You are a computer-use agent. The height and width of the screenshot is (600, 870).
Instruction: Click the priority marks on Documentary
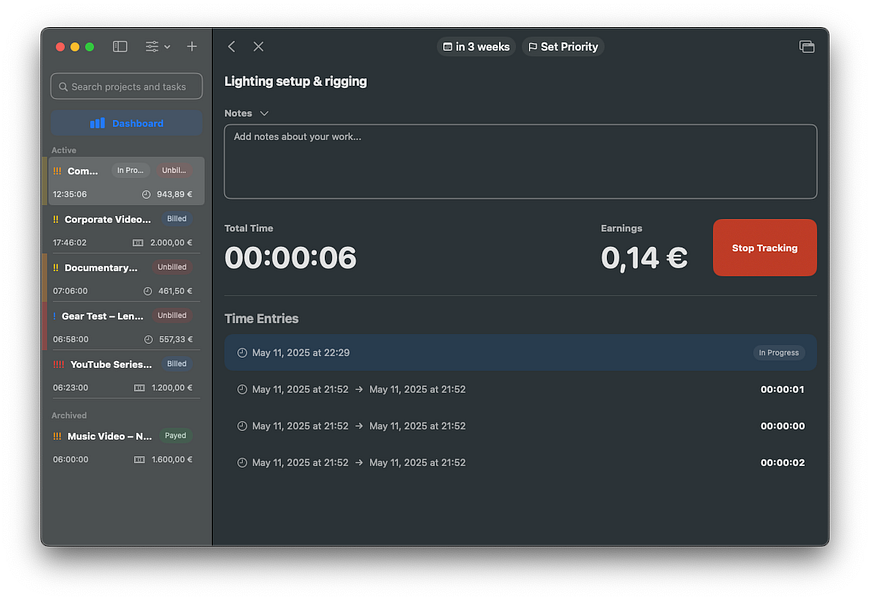(x=55, y=268)
